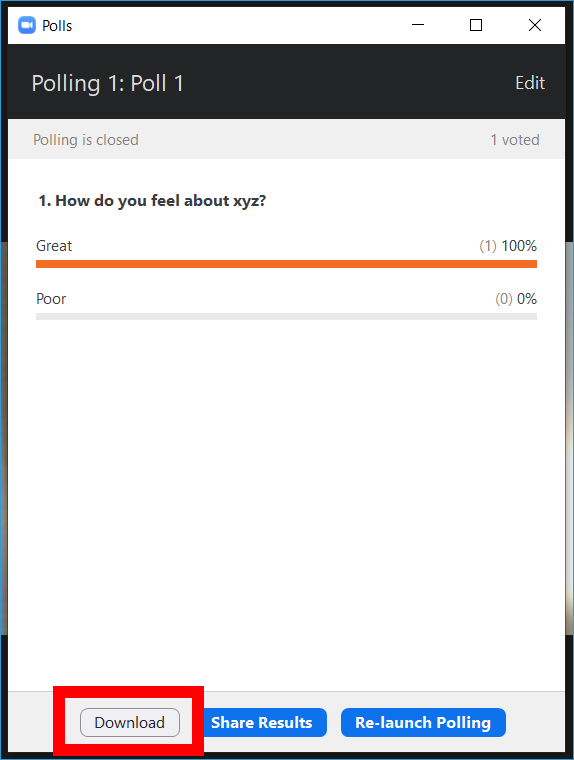Share Results with participants
Viewport: 574px width, 760px height.
(x=264, y=722)
